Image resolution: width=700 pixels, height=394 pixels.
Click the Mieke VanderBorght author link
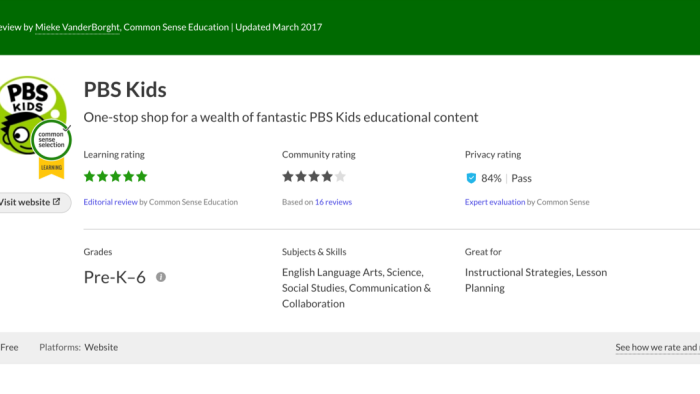tap(77, 27)
